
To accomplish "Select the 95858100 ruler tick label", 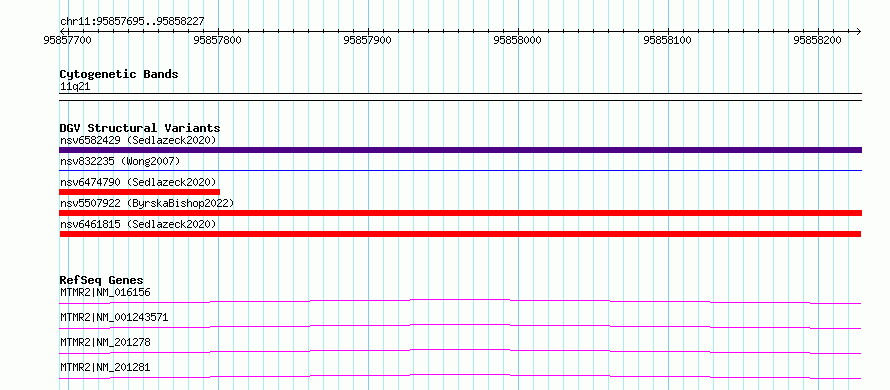I will tap(667, 40).
